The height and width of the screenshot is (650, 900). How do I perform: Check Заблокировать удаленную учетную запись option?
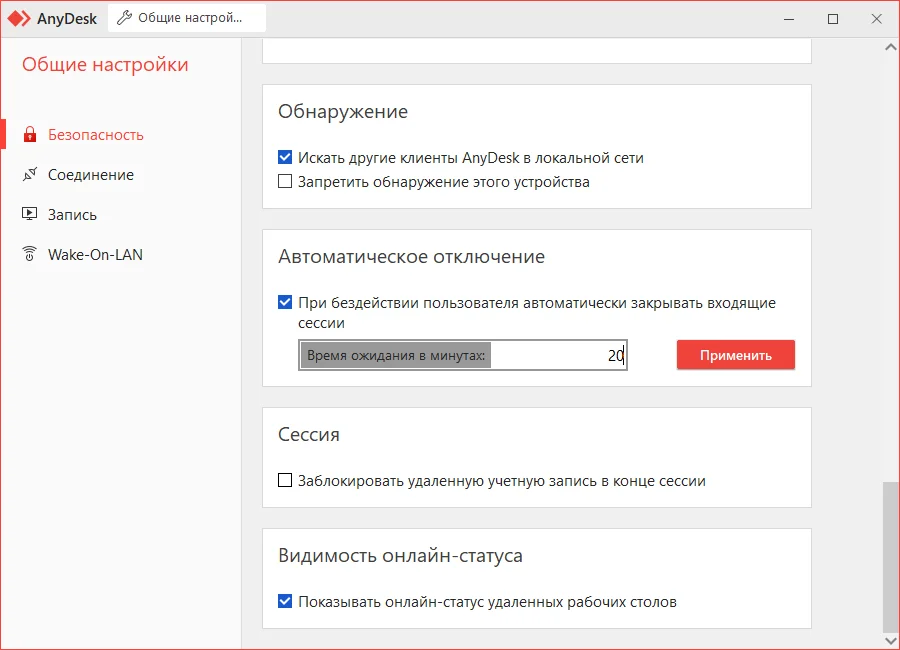click(x=285, y=481)
